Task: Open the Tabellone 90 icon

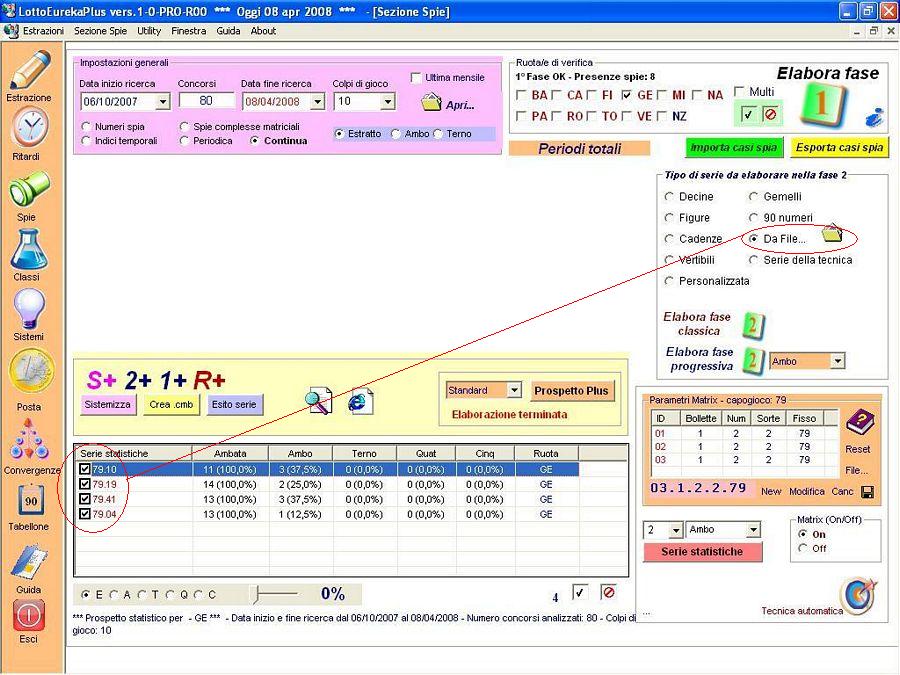Action: (31, 501)
